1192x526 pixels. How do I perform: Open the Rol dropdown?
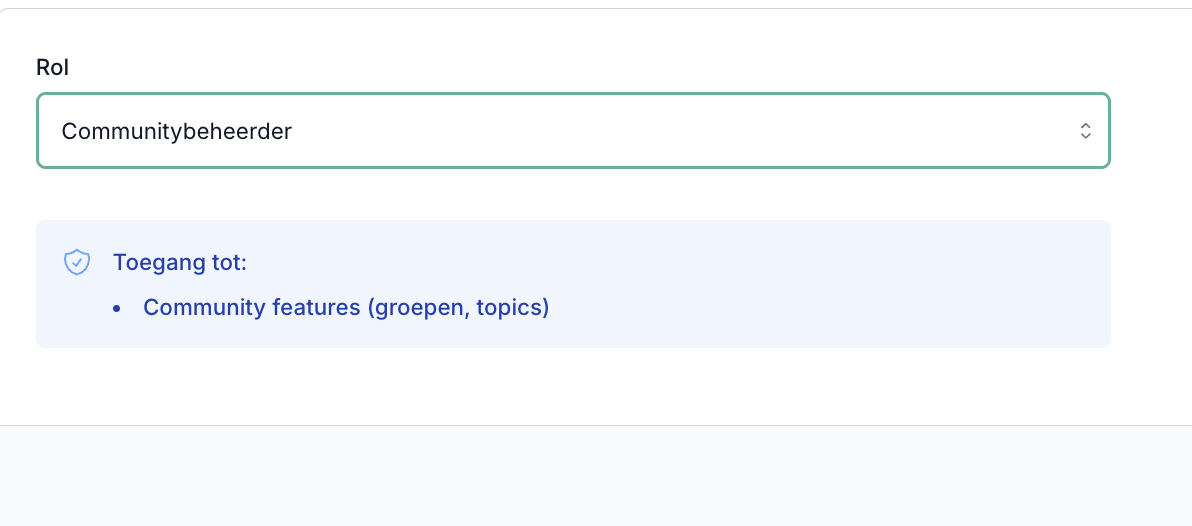572,131
